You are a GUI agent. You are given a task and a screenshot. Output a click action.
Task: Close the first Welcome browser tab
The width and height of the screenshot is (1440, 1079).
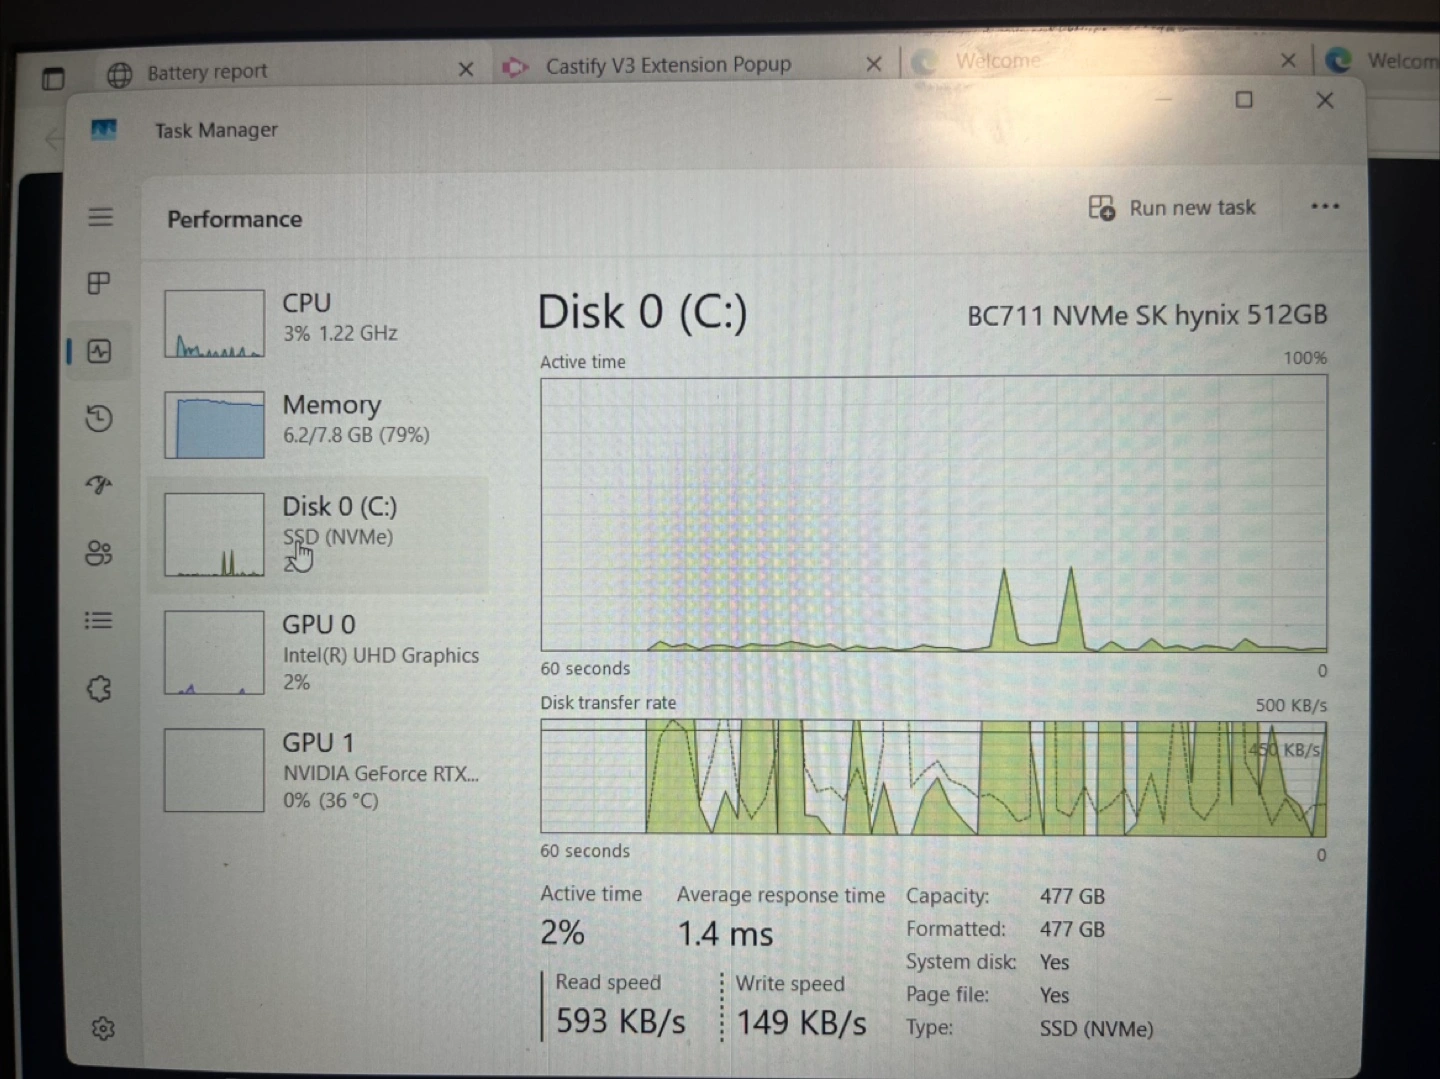coord(1288,61)
